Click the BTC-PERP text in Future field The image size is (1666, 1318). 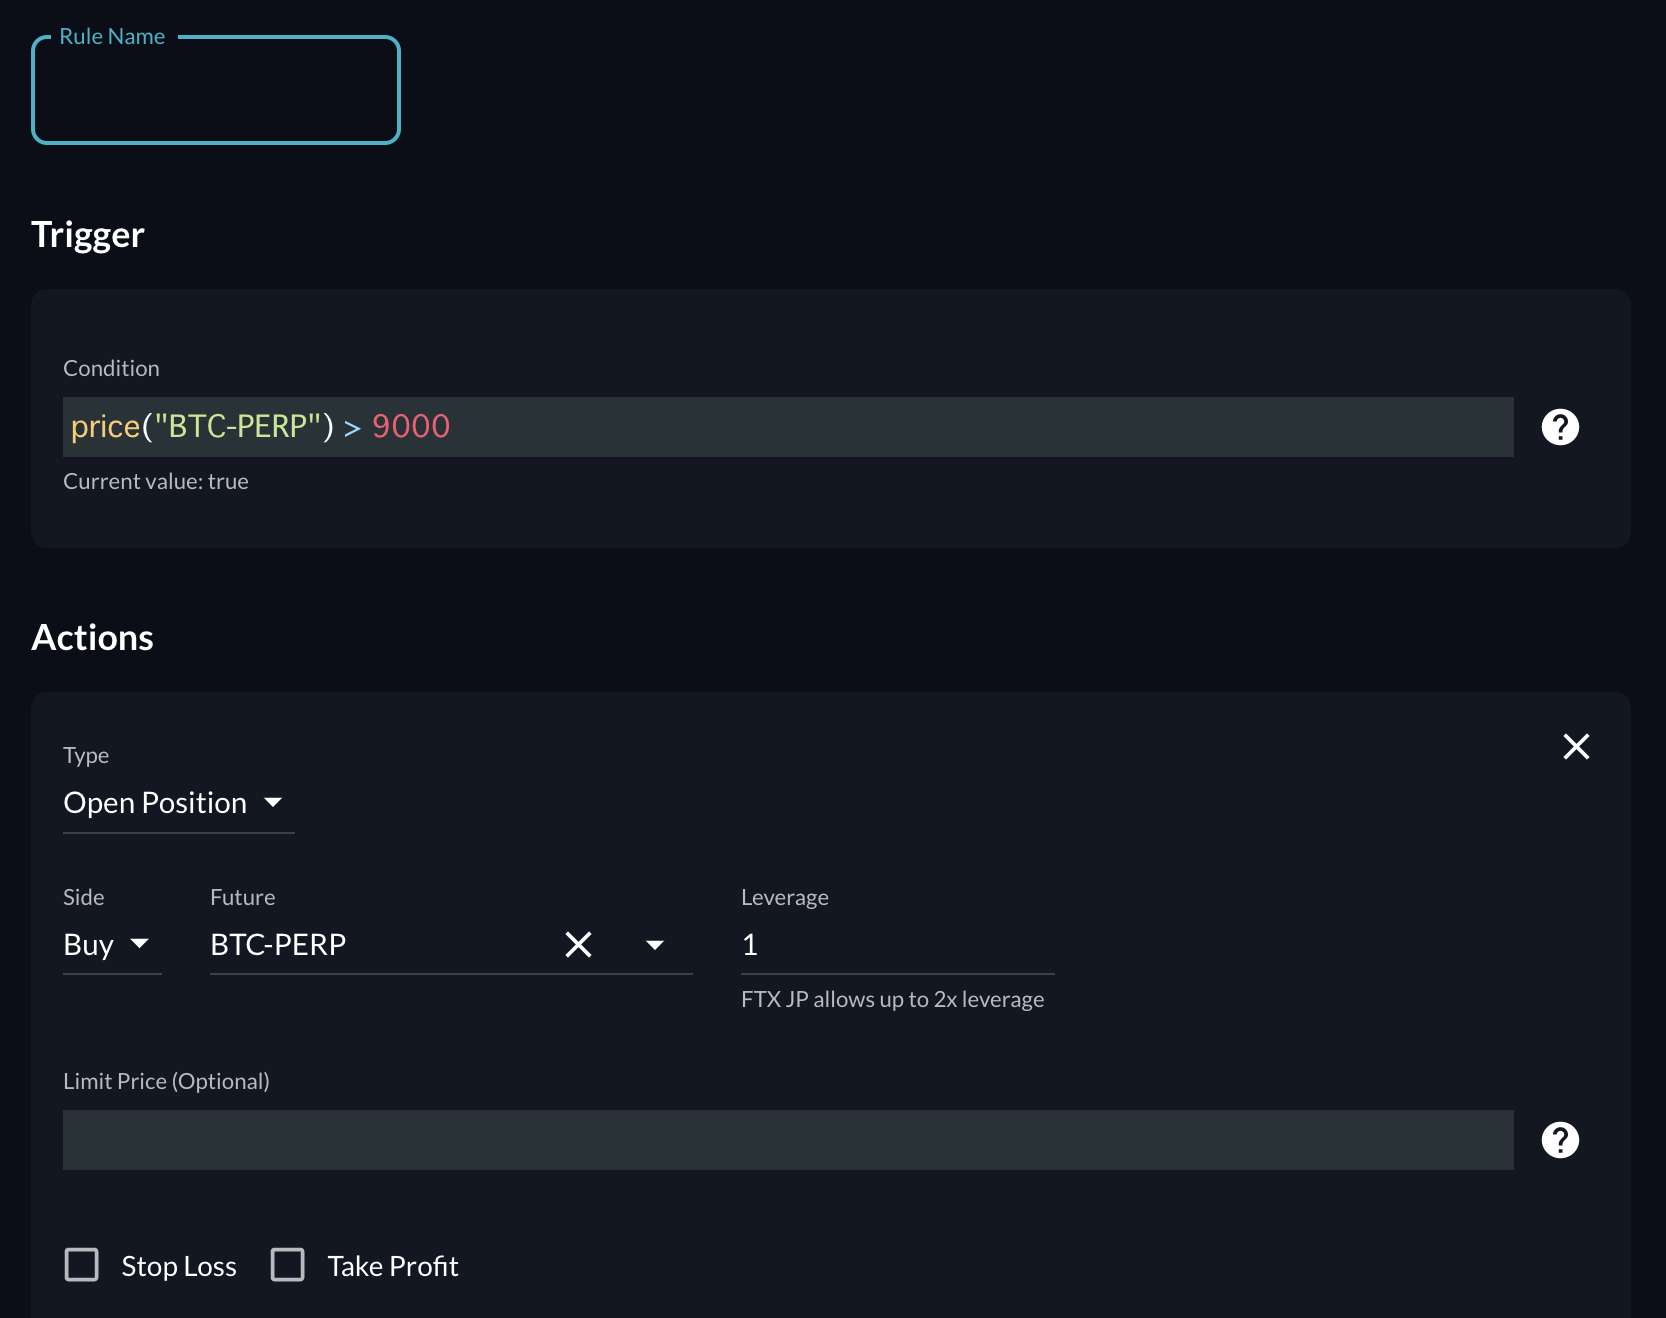tap(278, 945)
